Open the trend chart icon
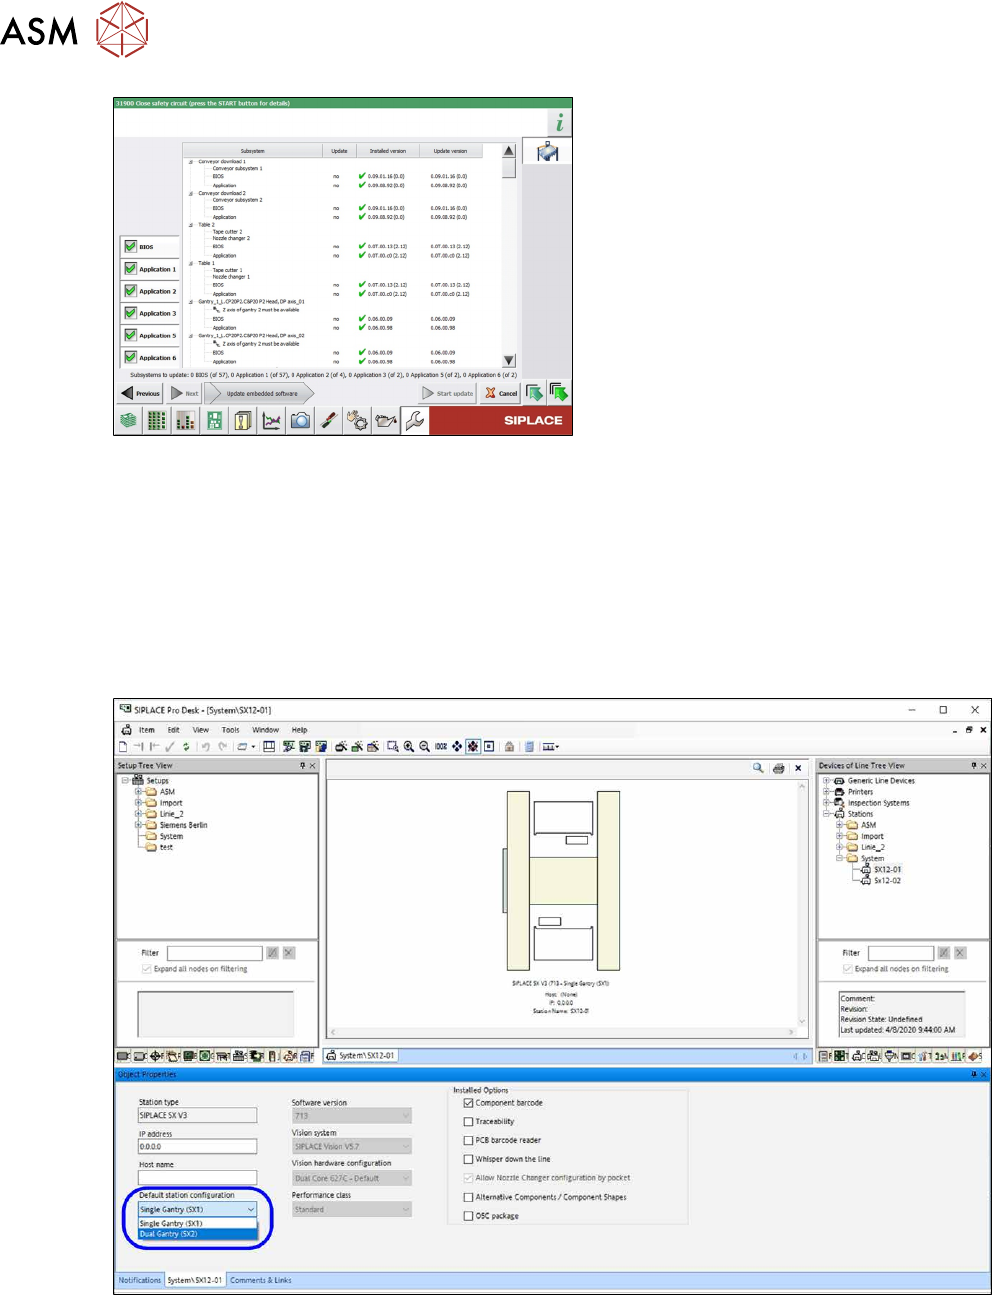 point(271,421)
